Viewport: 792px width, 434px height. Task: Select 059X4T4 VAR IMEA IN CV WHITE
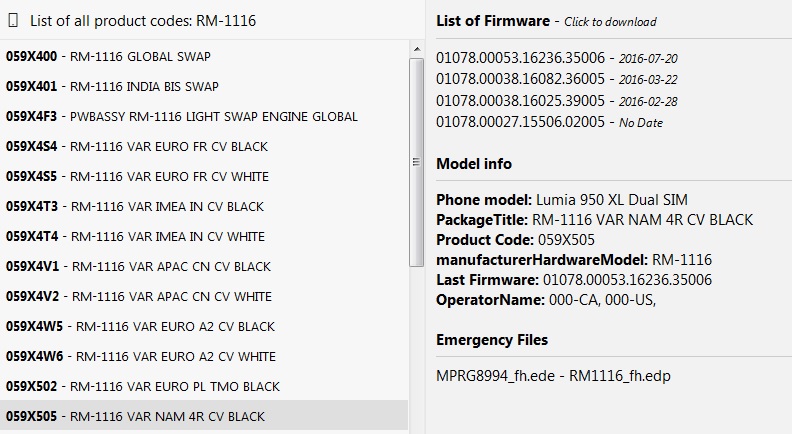[x=204, y=236]
